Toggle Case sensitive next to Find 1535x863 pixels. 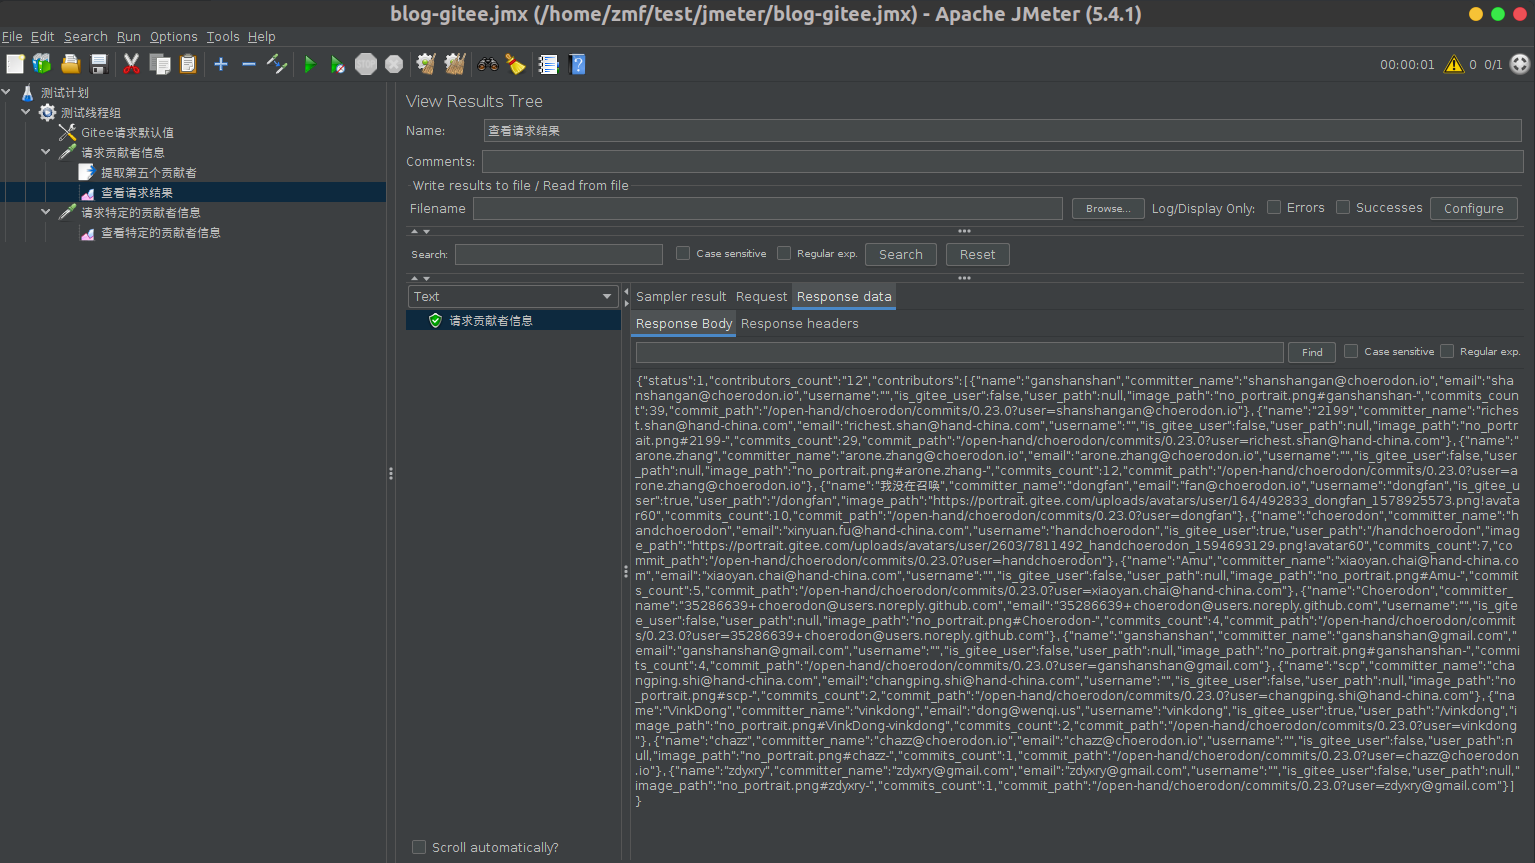click(x=1351, y=351)
